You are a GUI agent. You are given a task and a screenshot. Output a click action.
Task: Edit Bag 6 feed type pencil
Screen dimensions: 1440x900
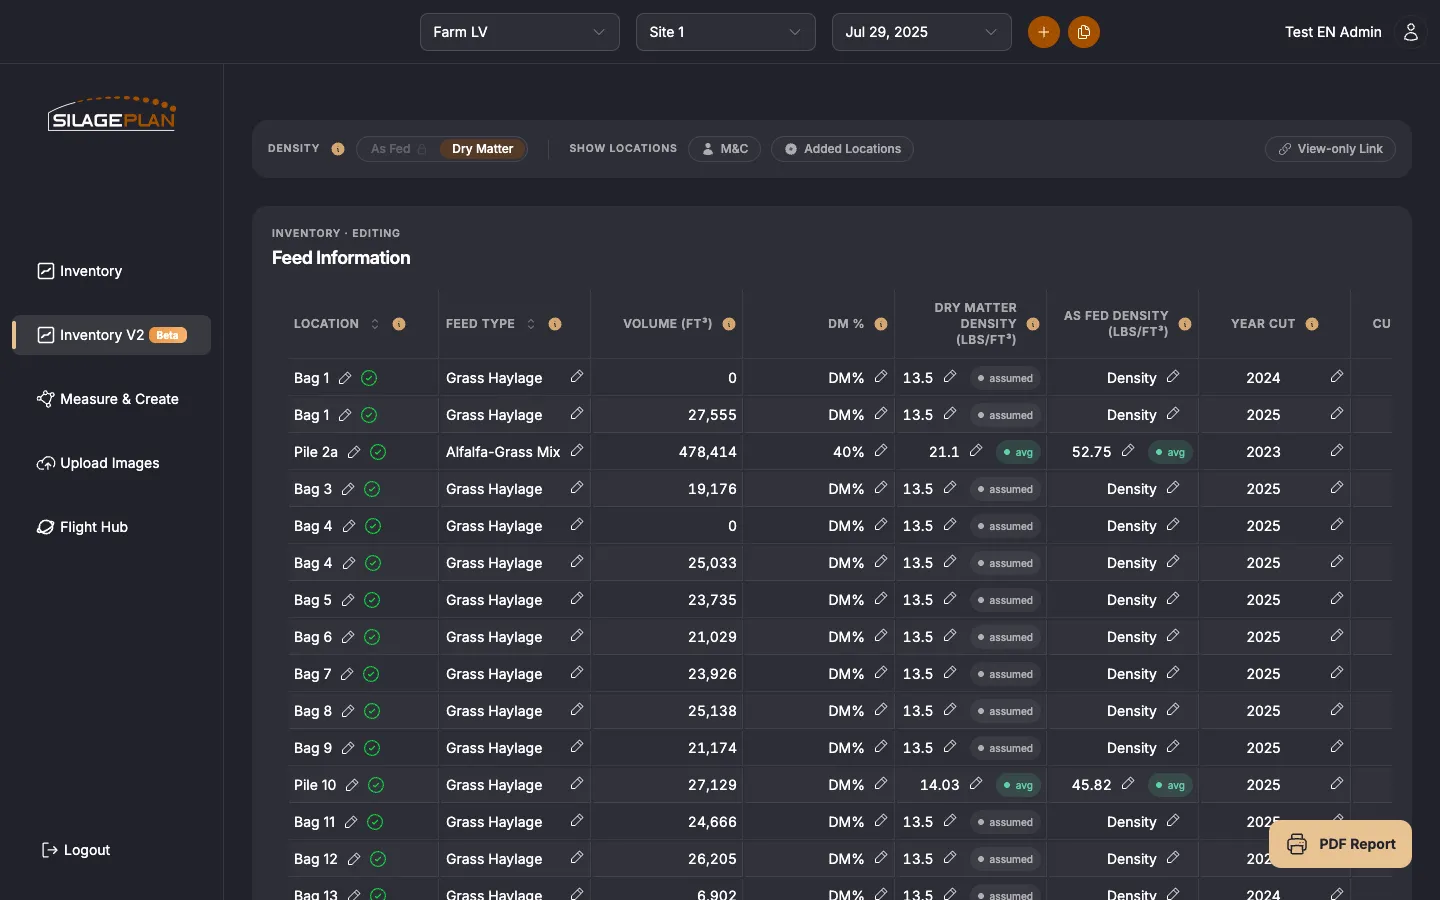pos(577,636)
